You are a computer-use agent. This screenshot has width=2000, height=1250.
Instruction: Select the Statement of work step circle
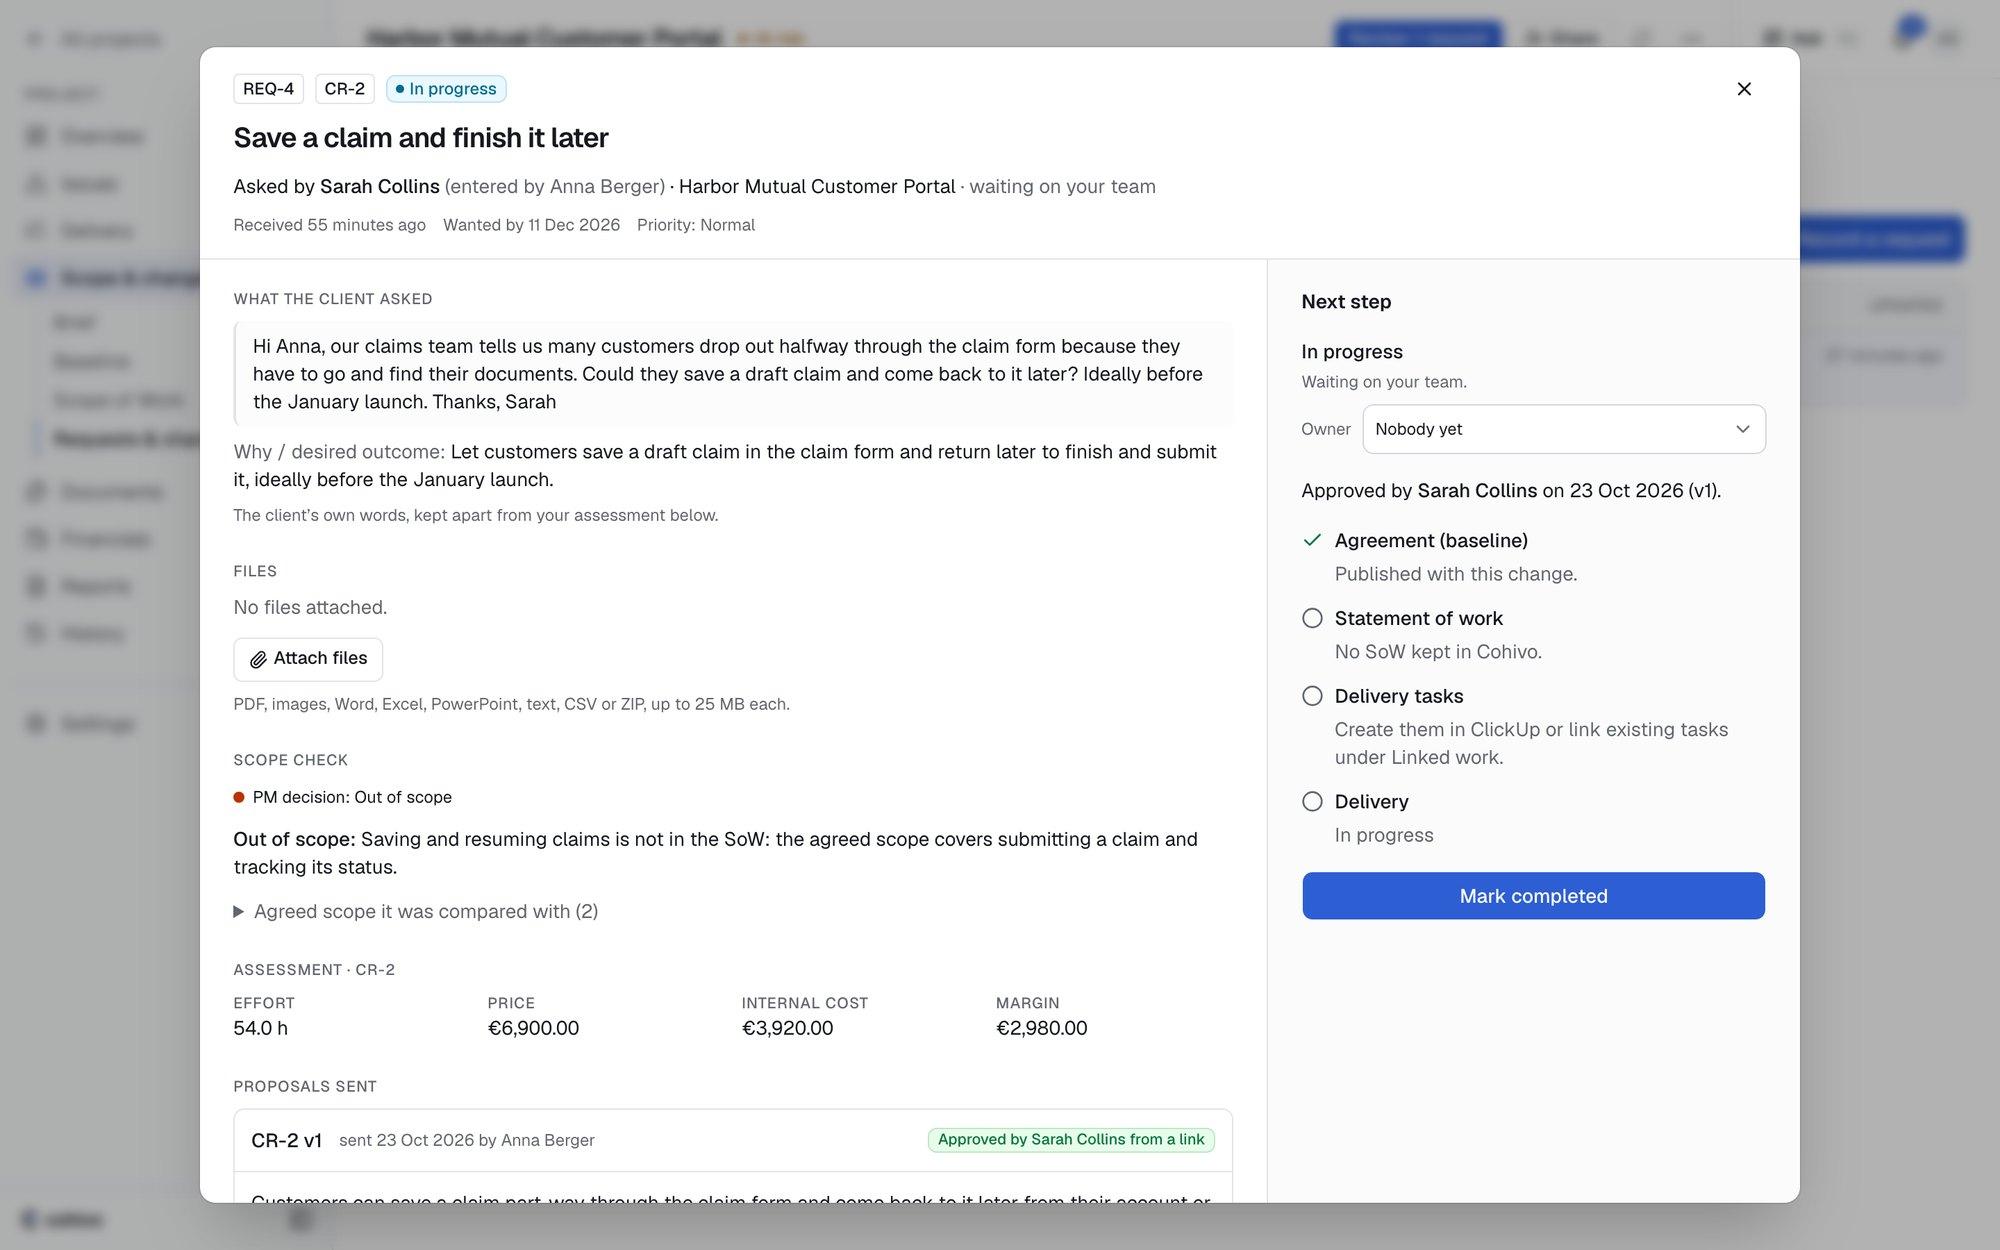[1312, 618]
